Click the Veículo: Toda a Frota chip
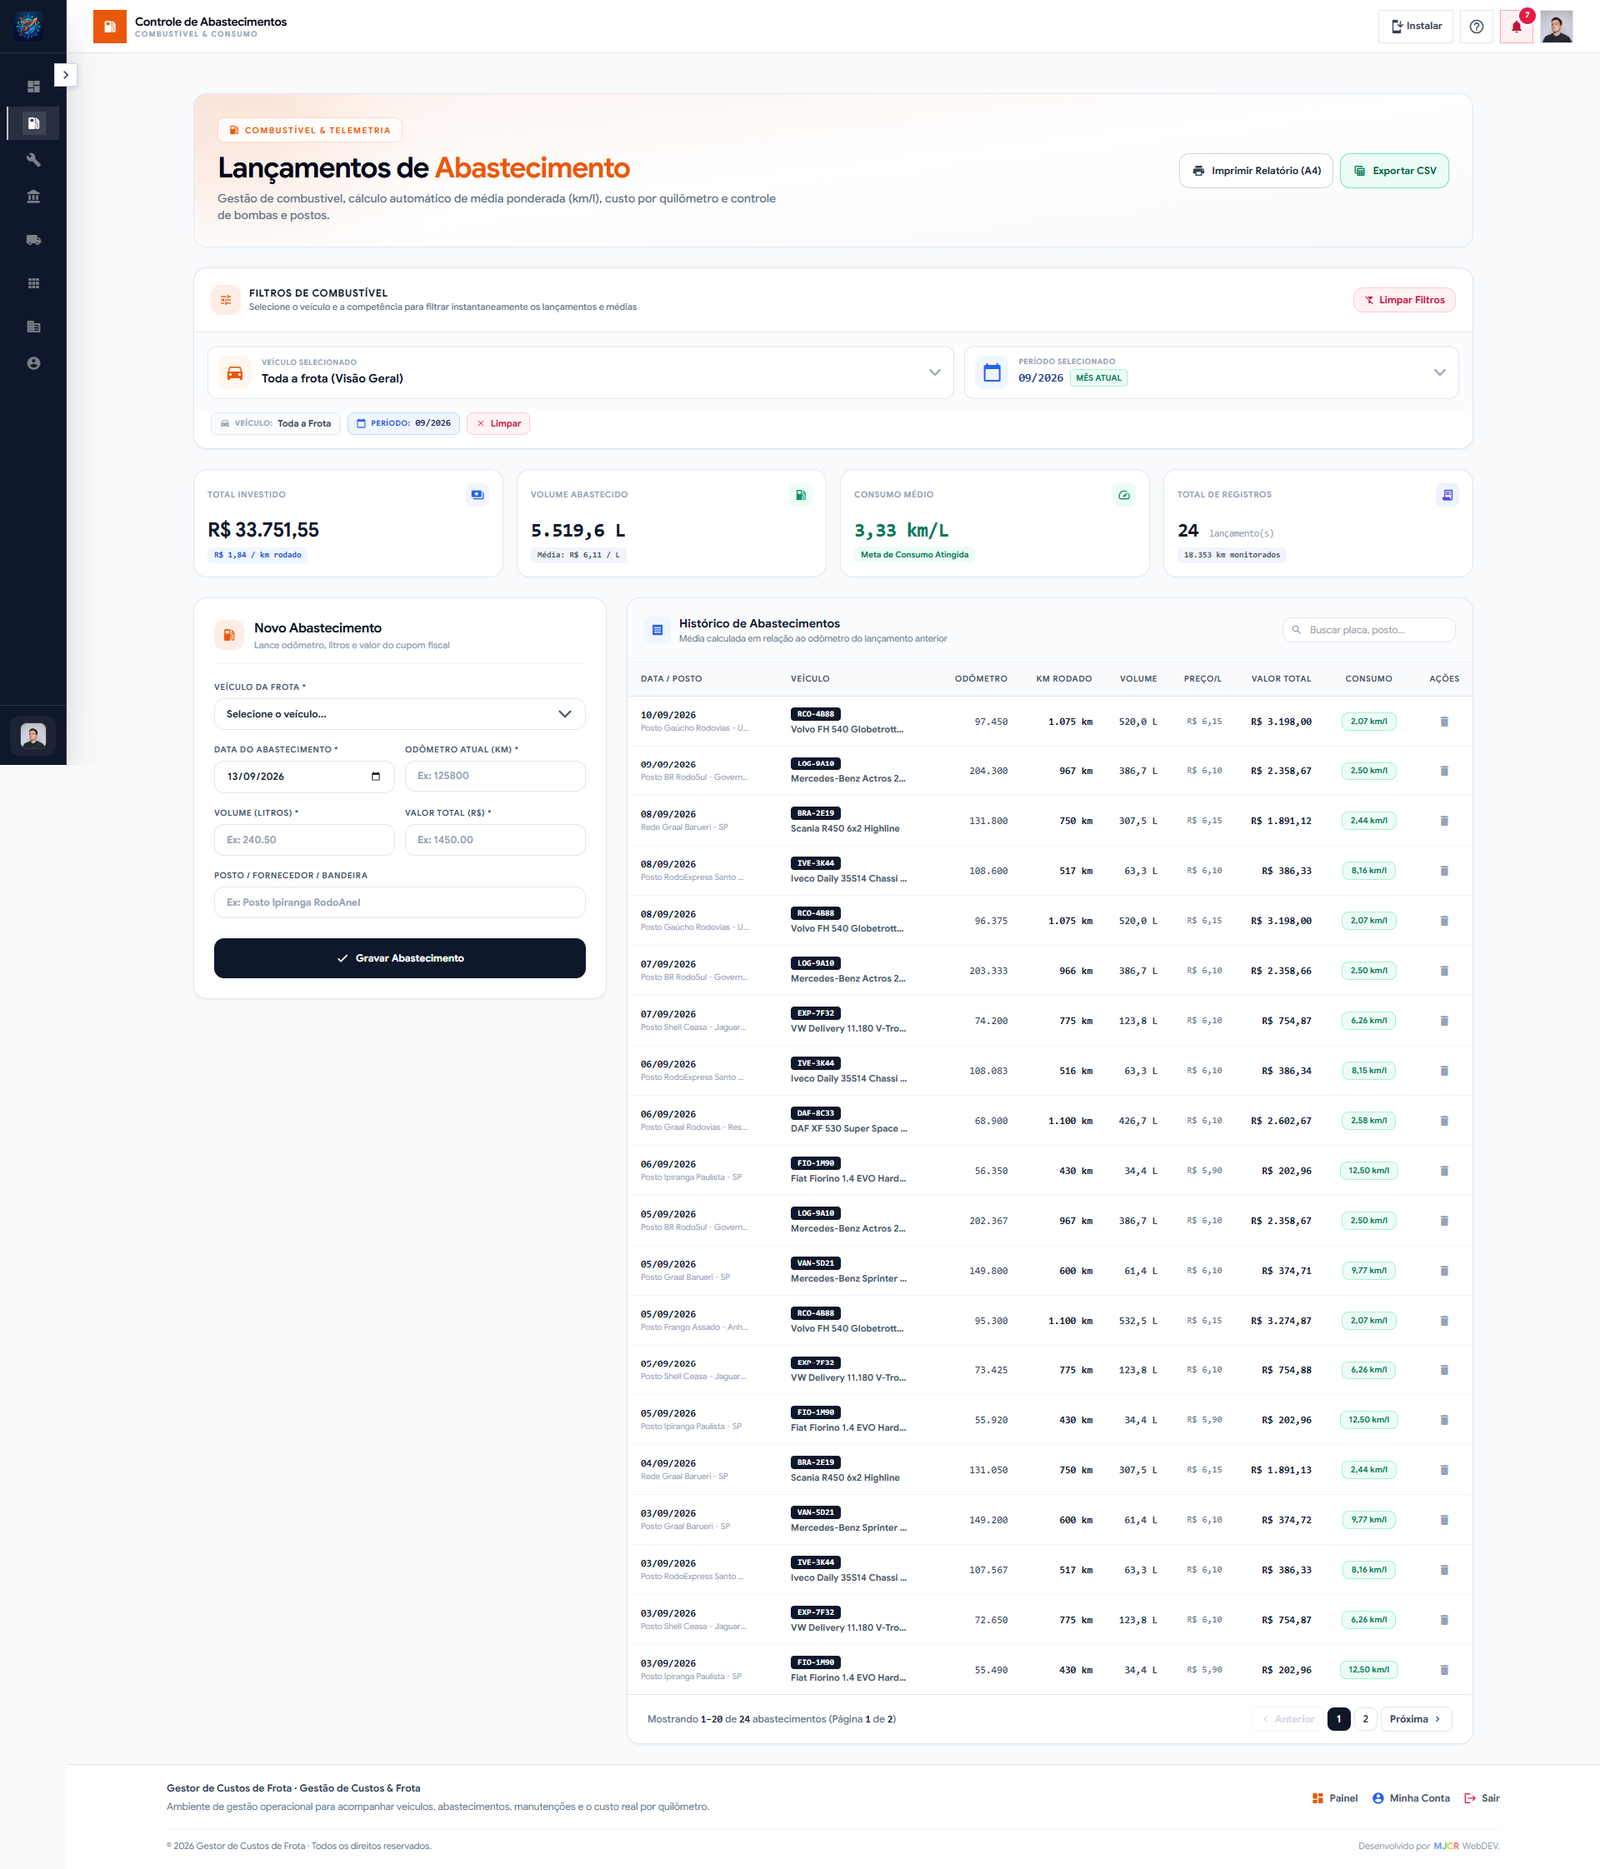 tap(275, 424)
